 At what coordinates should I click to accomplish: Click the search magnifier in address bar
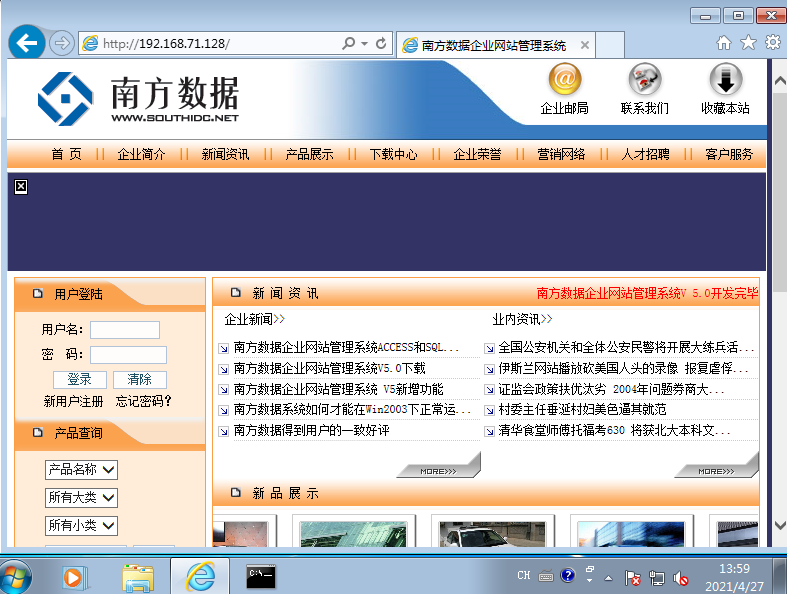348,44
